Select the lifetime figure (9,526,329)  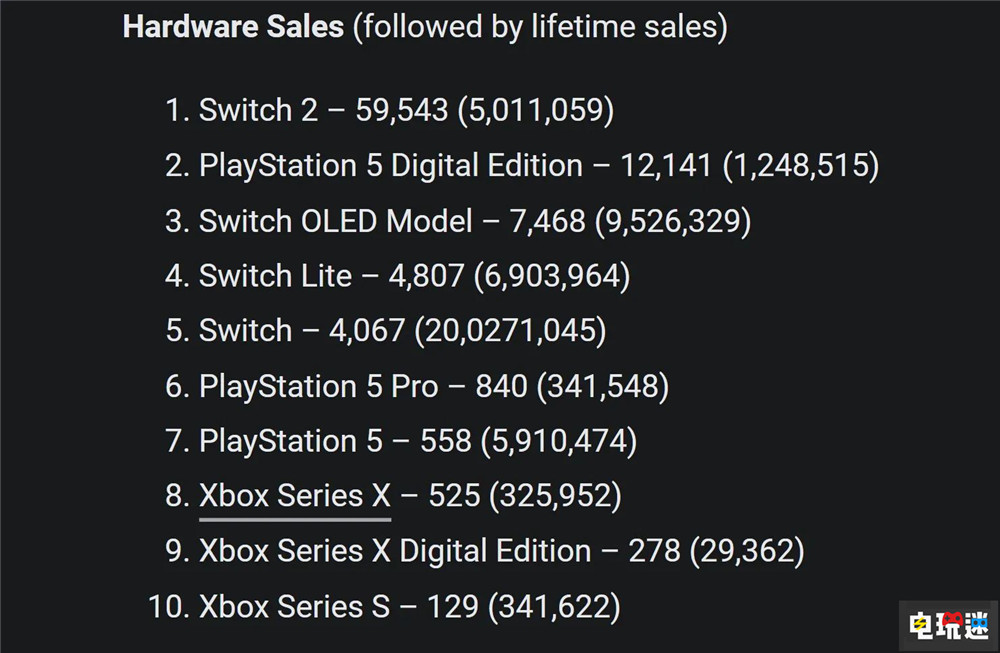tap(672, 221)
